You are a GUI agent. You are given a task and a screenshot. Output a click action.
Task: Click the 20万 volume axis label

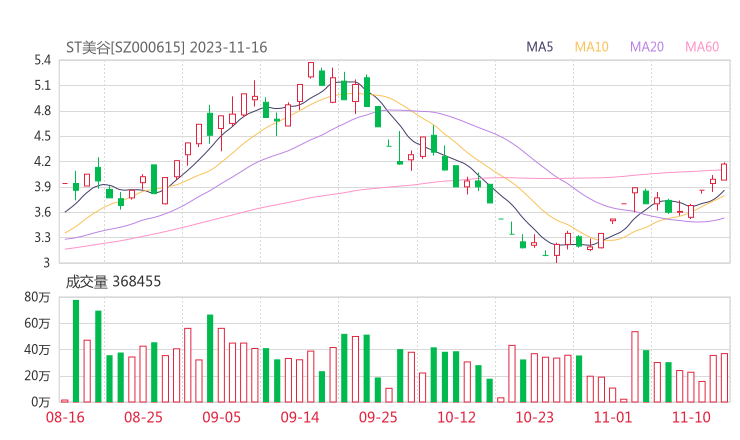point(37,376)
